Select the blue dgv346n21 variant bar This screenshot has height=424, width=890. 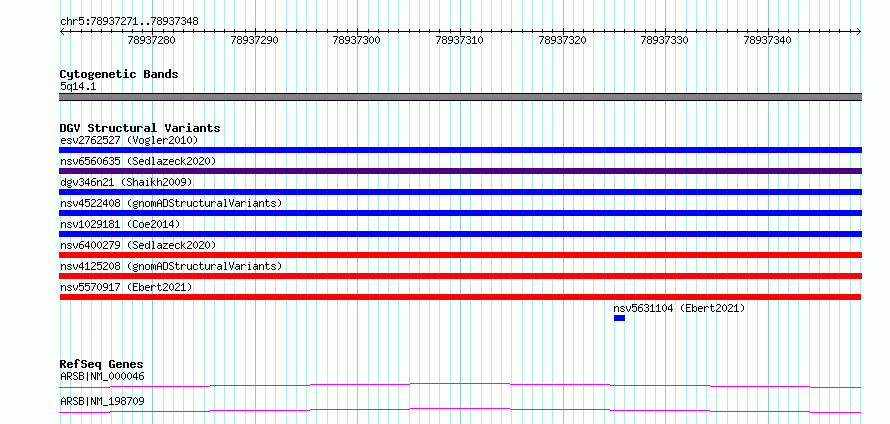460,192
